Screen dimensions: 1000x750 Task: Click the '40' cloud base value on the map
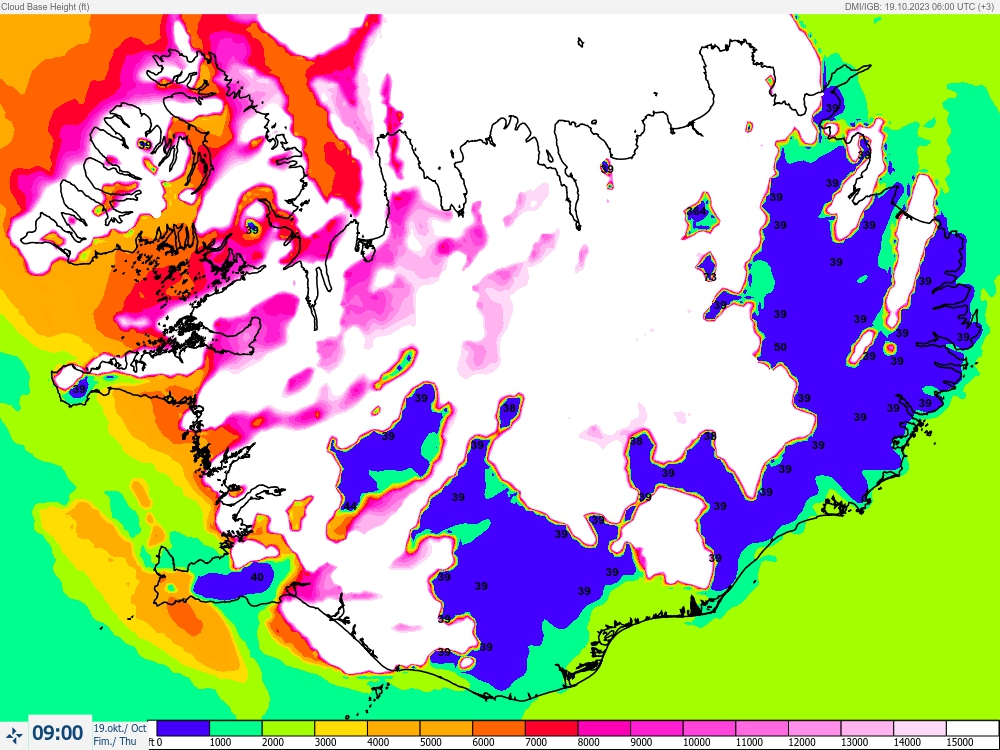(257, 577)
